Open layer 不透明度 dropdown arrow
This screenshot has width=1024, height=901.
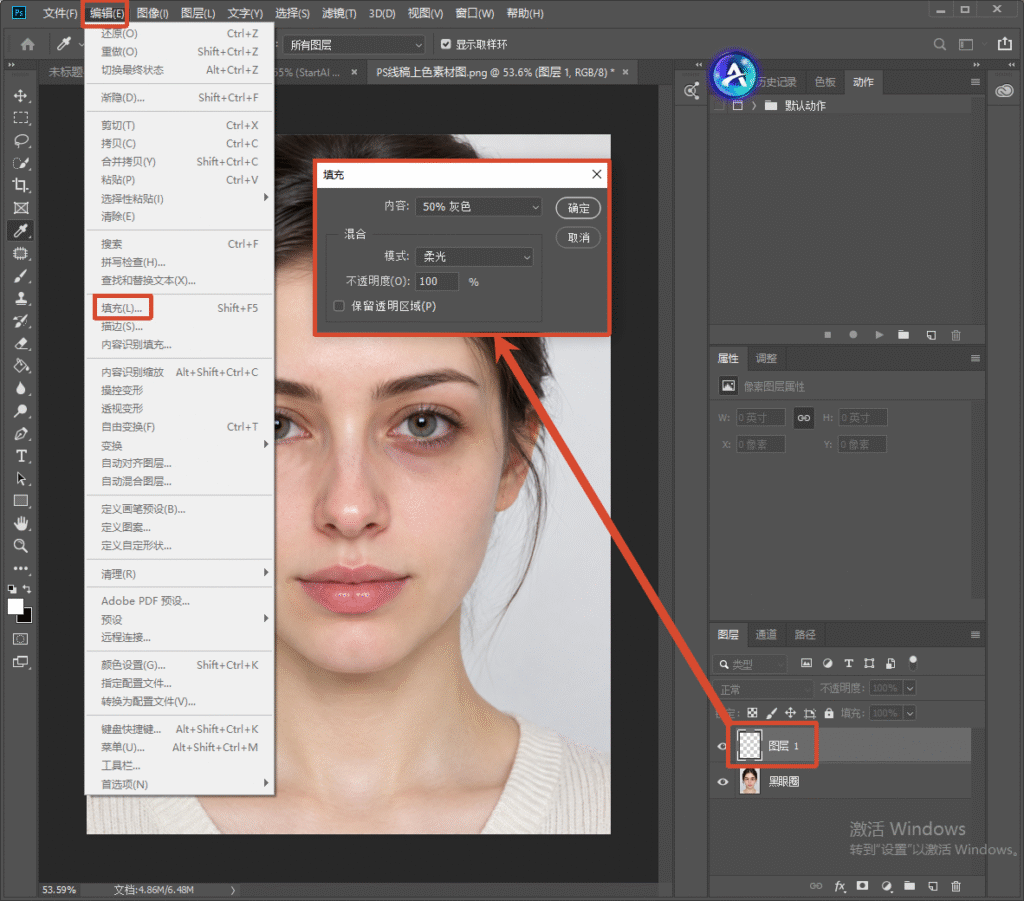point(910,688)
